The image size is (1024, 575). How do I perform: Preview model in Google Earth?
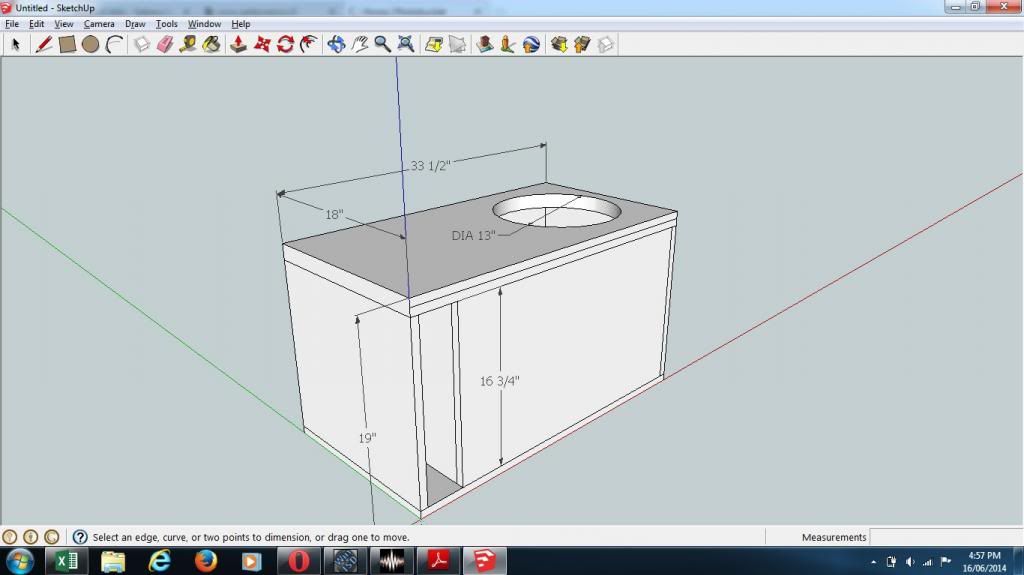pos(531,44)
